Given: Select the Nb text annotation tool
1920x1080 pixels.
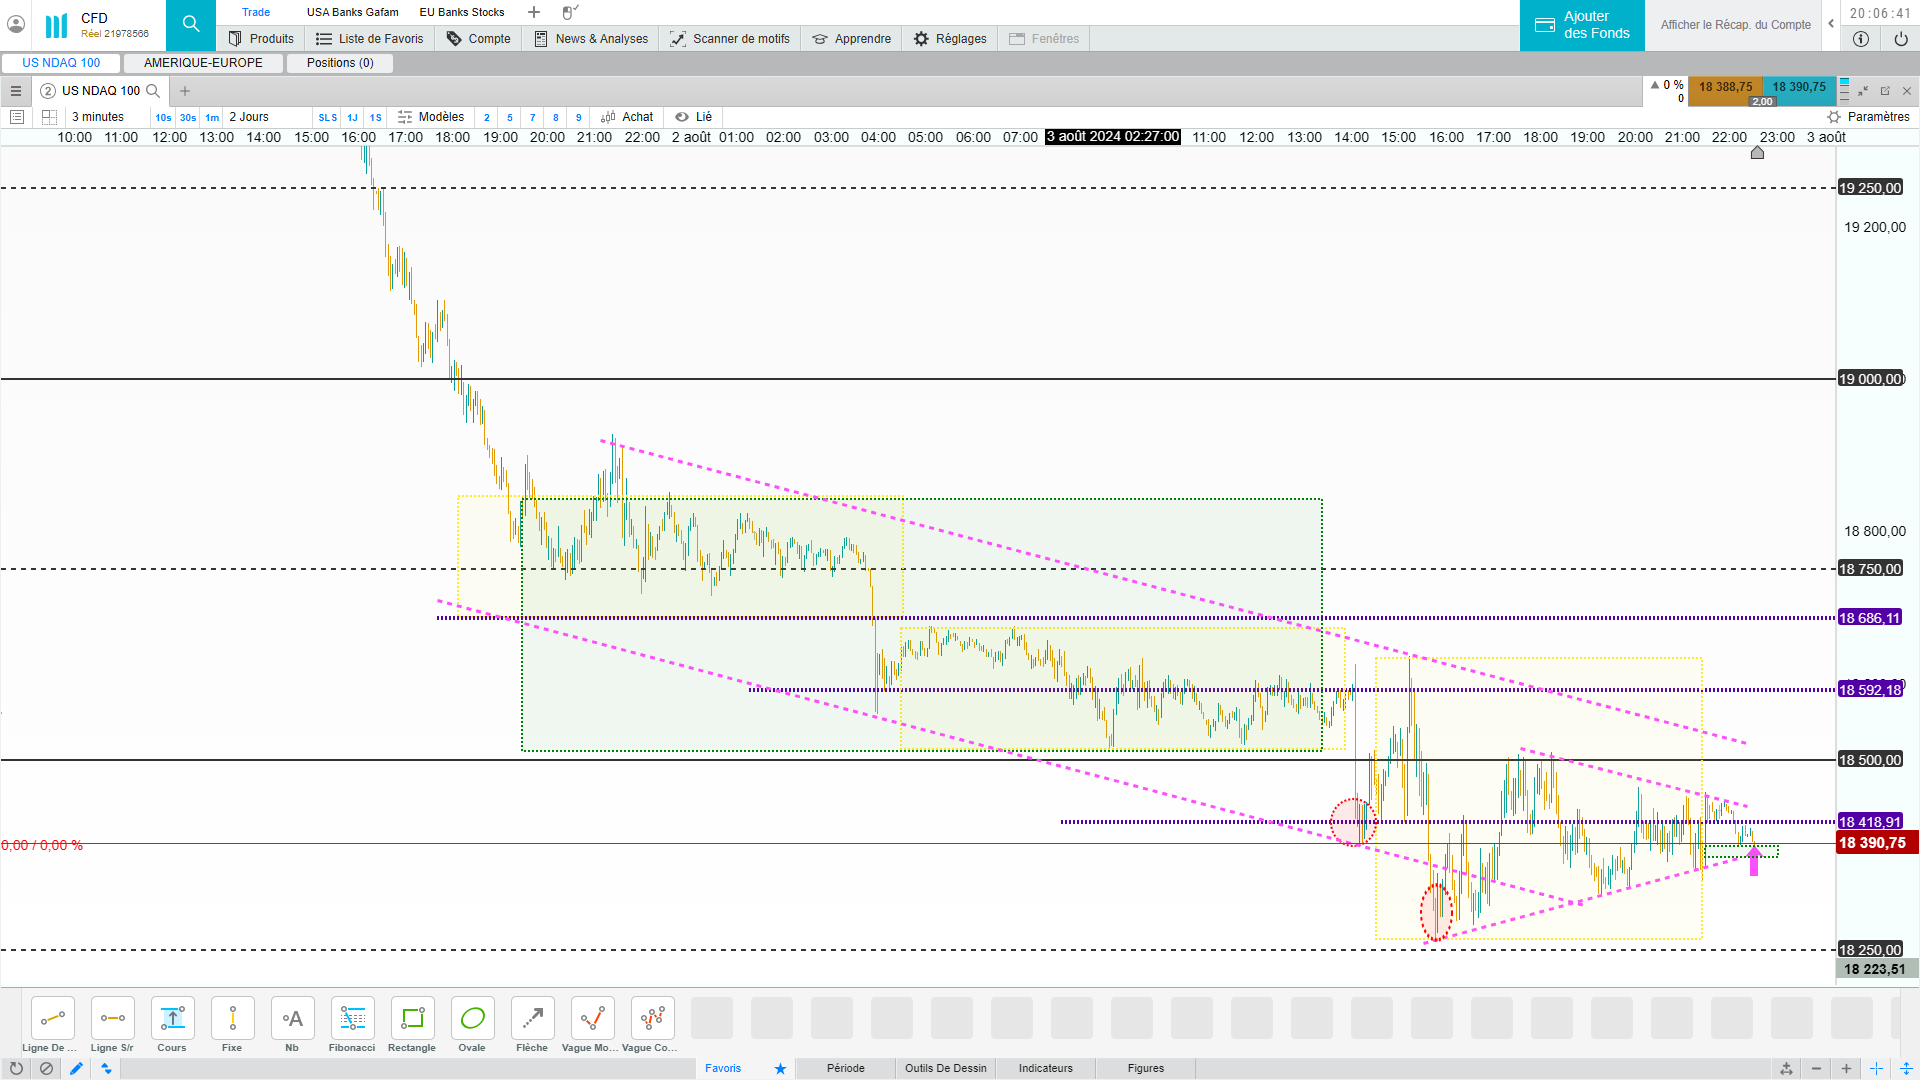Looking at the screenshot, I should pyautogui.click(x=292, y=1019).
